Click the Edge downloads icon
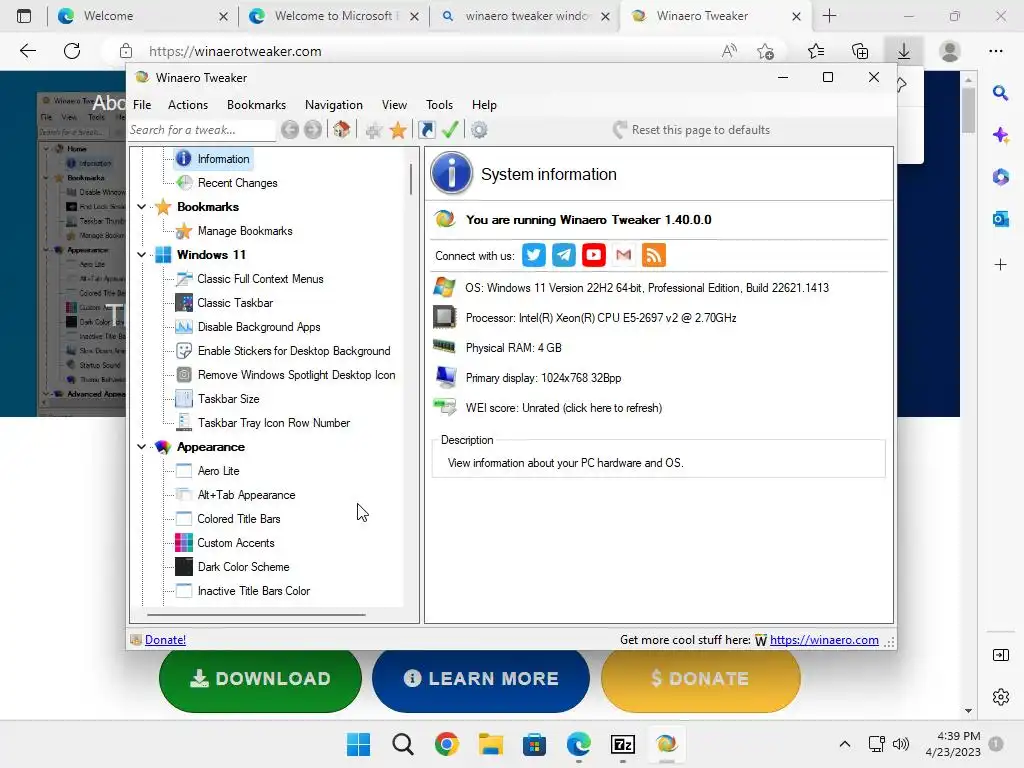The height and width of the screenshot is (768, 1024). pos(904,51)
